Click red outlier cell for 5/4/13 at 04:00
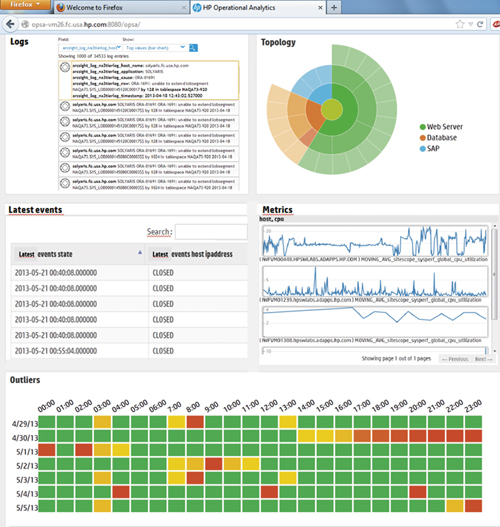 tap(121, 492)
